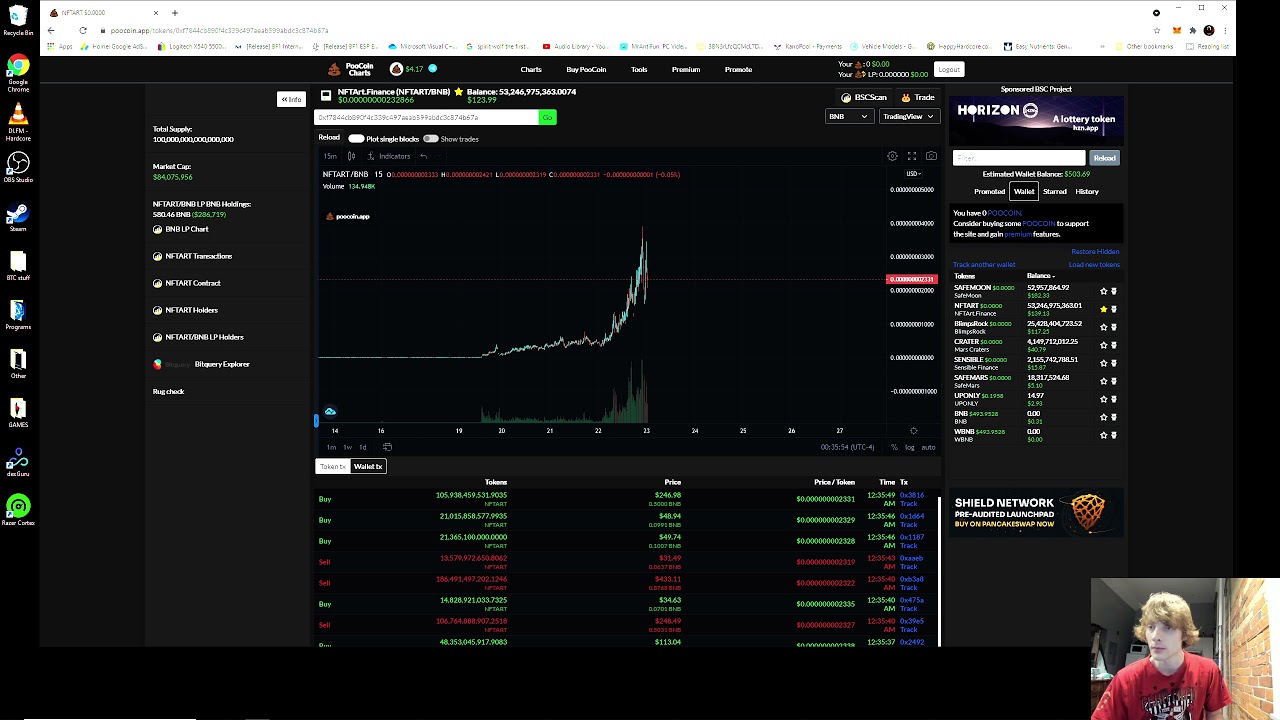Hide BlimpsRock token with trash icon

[x=1114, y=327]
